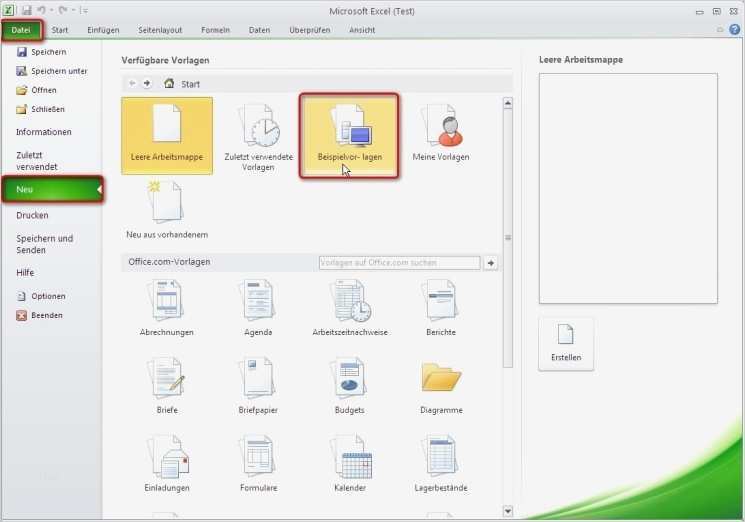
Task: Open Zuletzt verwendete Vorlagen
Action: [258, 136]
